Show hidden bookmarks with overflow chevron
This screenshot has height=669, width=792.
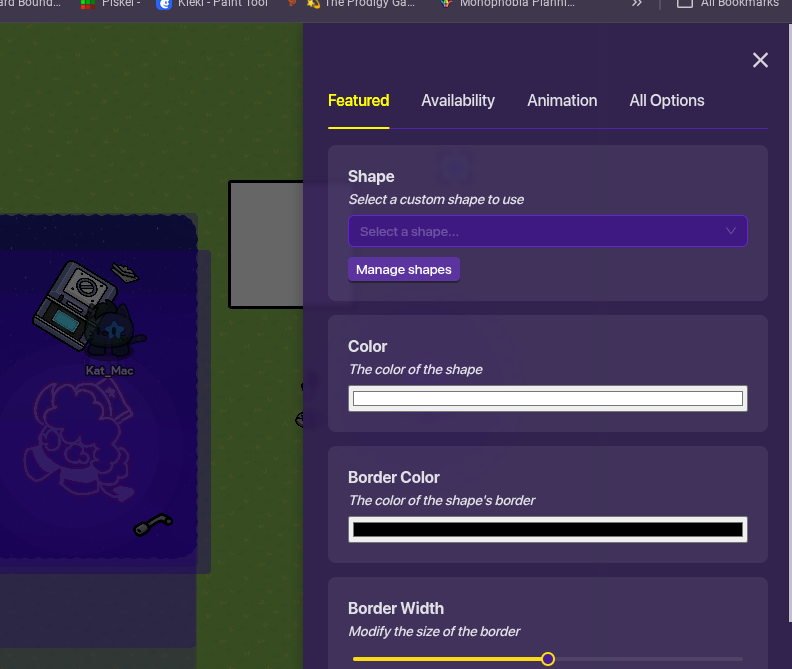(637, 3)
